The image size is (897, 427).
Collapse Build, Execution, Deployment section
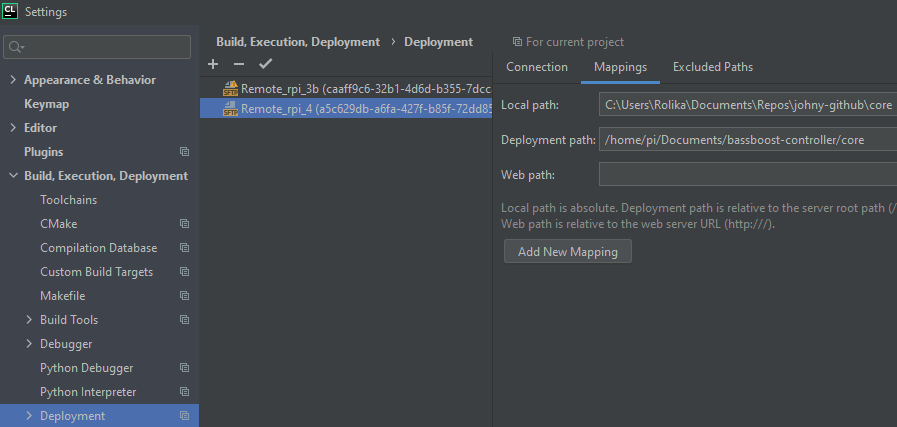coord(13,176)
